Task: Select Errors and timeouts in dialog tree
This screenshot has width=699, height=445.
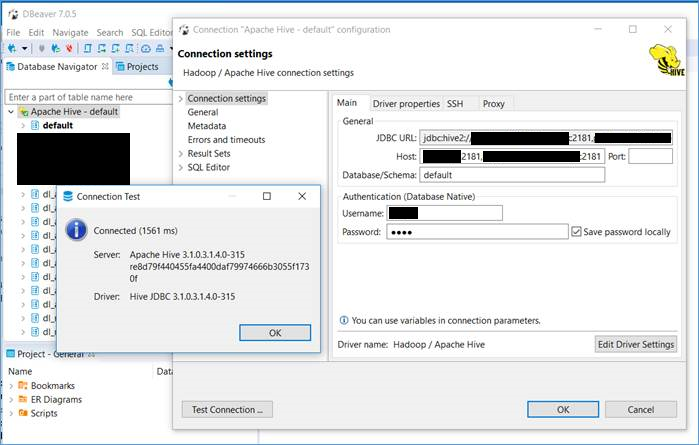Action: (226, 140)
